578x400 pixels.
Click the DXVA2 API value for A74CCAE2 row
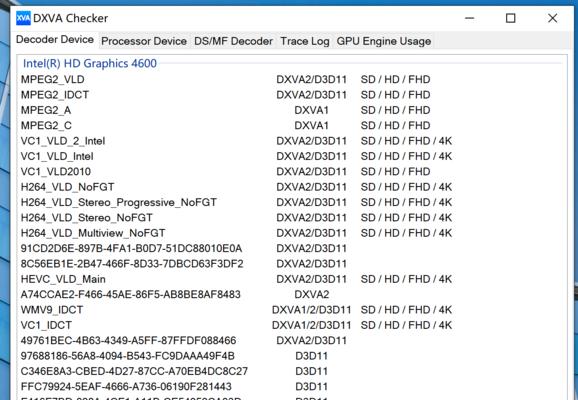pyautogui.click(x=312, y=295)
